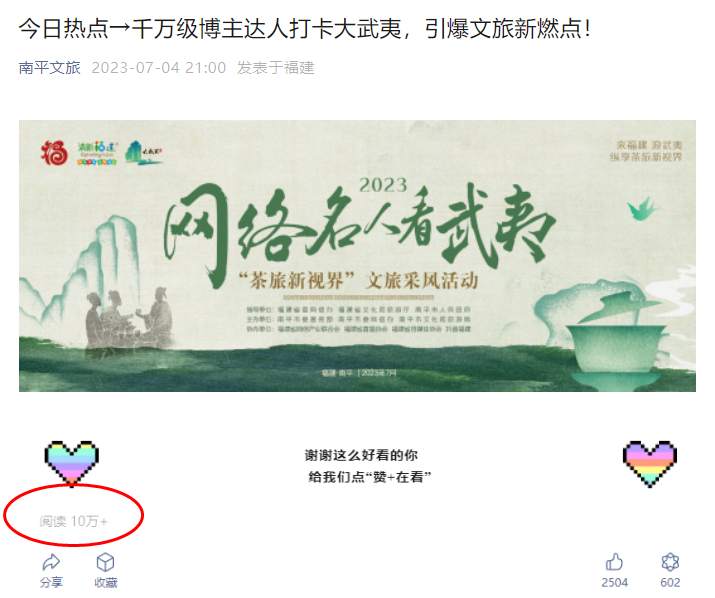The width and height of the screenshot is (715, 598).
Task: Open the 南平文旅 account link
Action: coord(50,68)
